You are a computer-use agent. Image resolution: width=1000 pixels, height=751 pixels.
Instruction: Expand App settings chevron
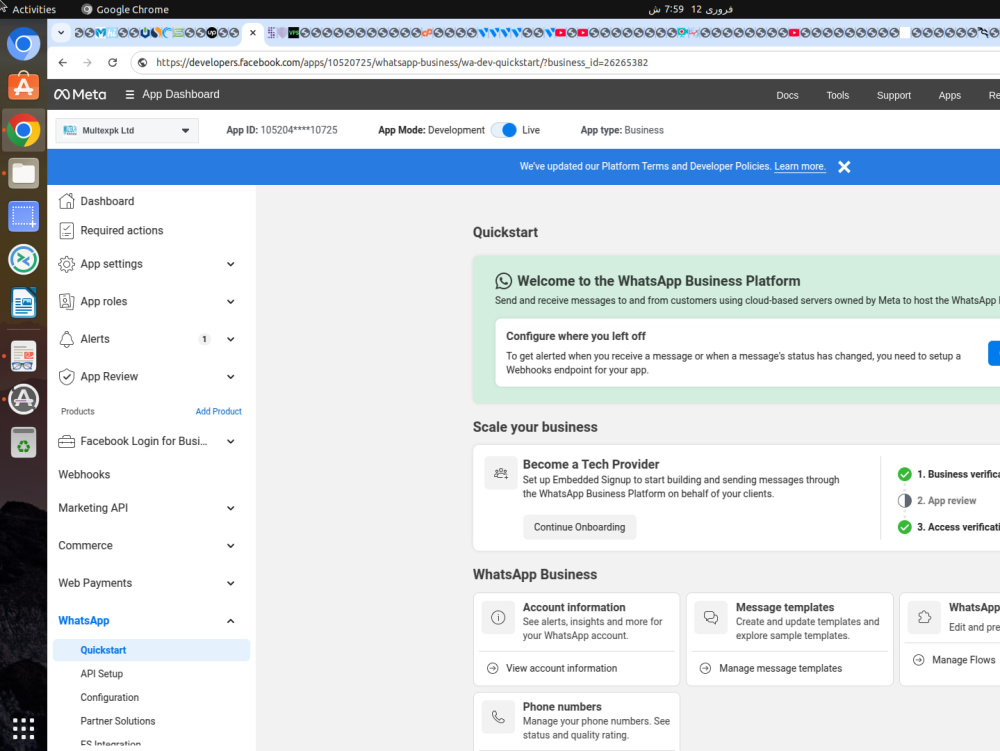[231, 264]
